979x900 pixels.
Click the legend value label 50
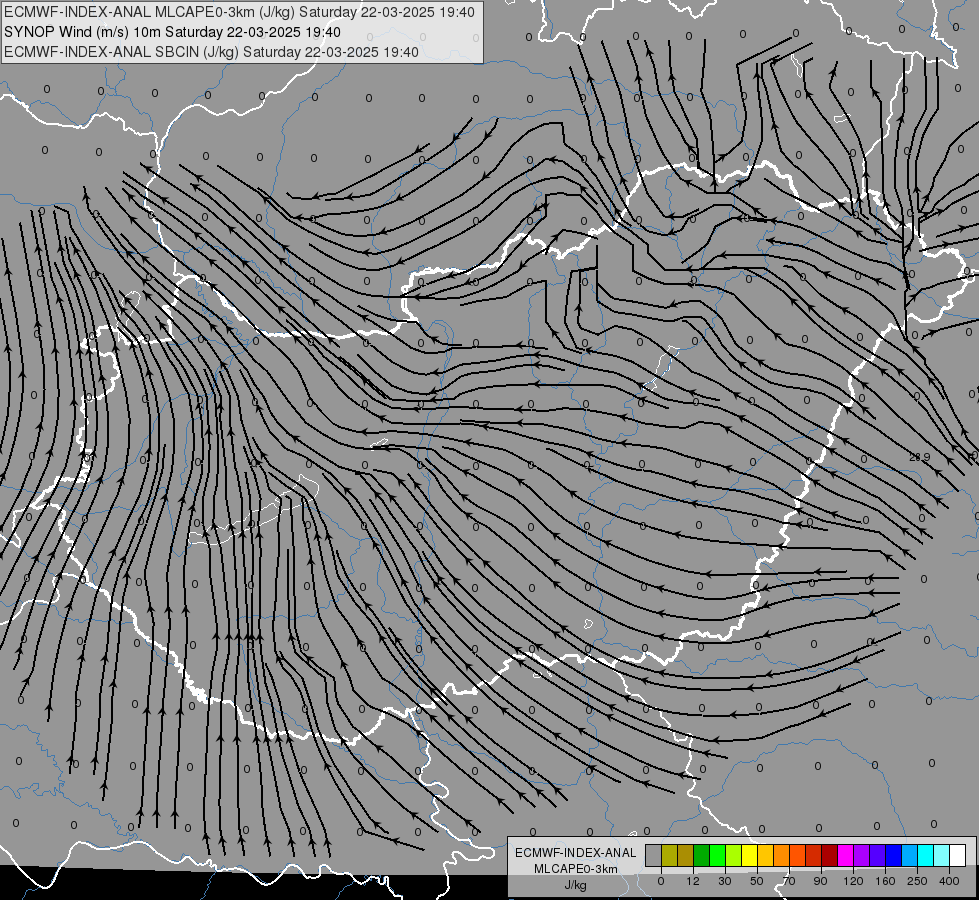(x=757, y=881)
